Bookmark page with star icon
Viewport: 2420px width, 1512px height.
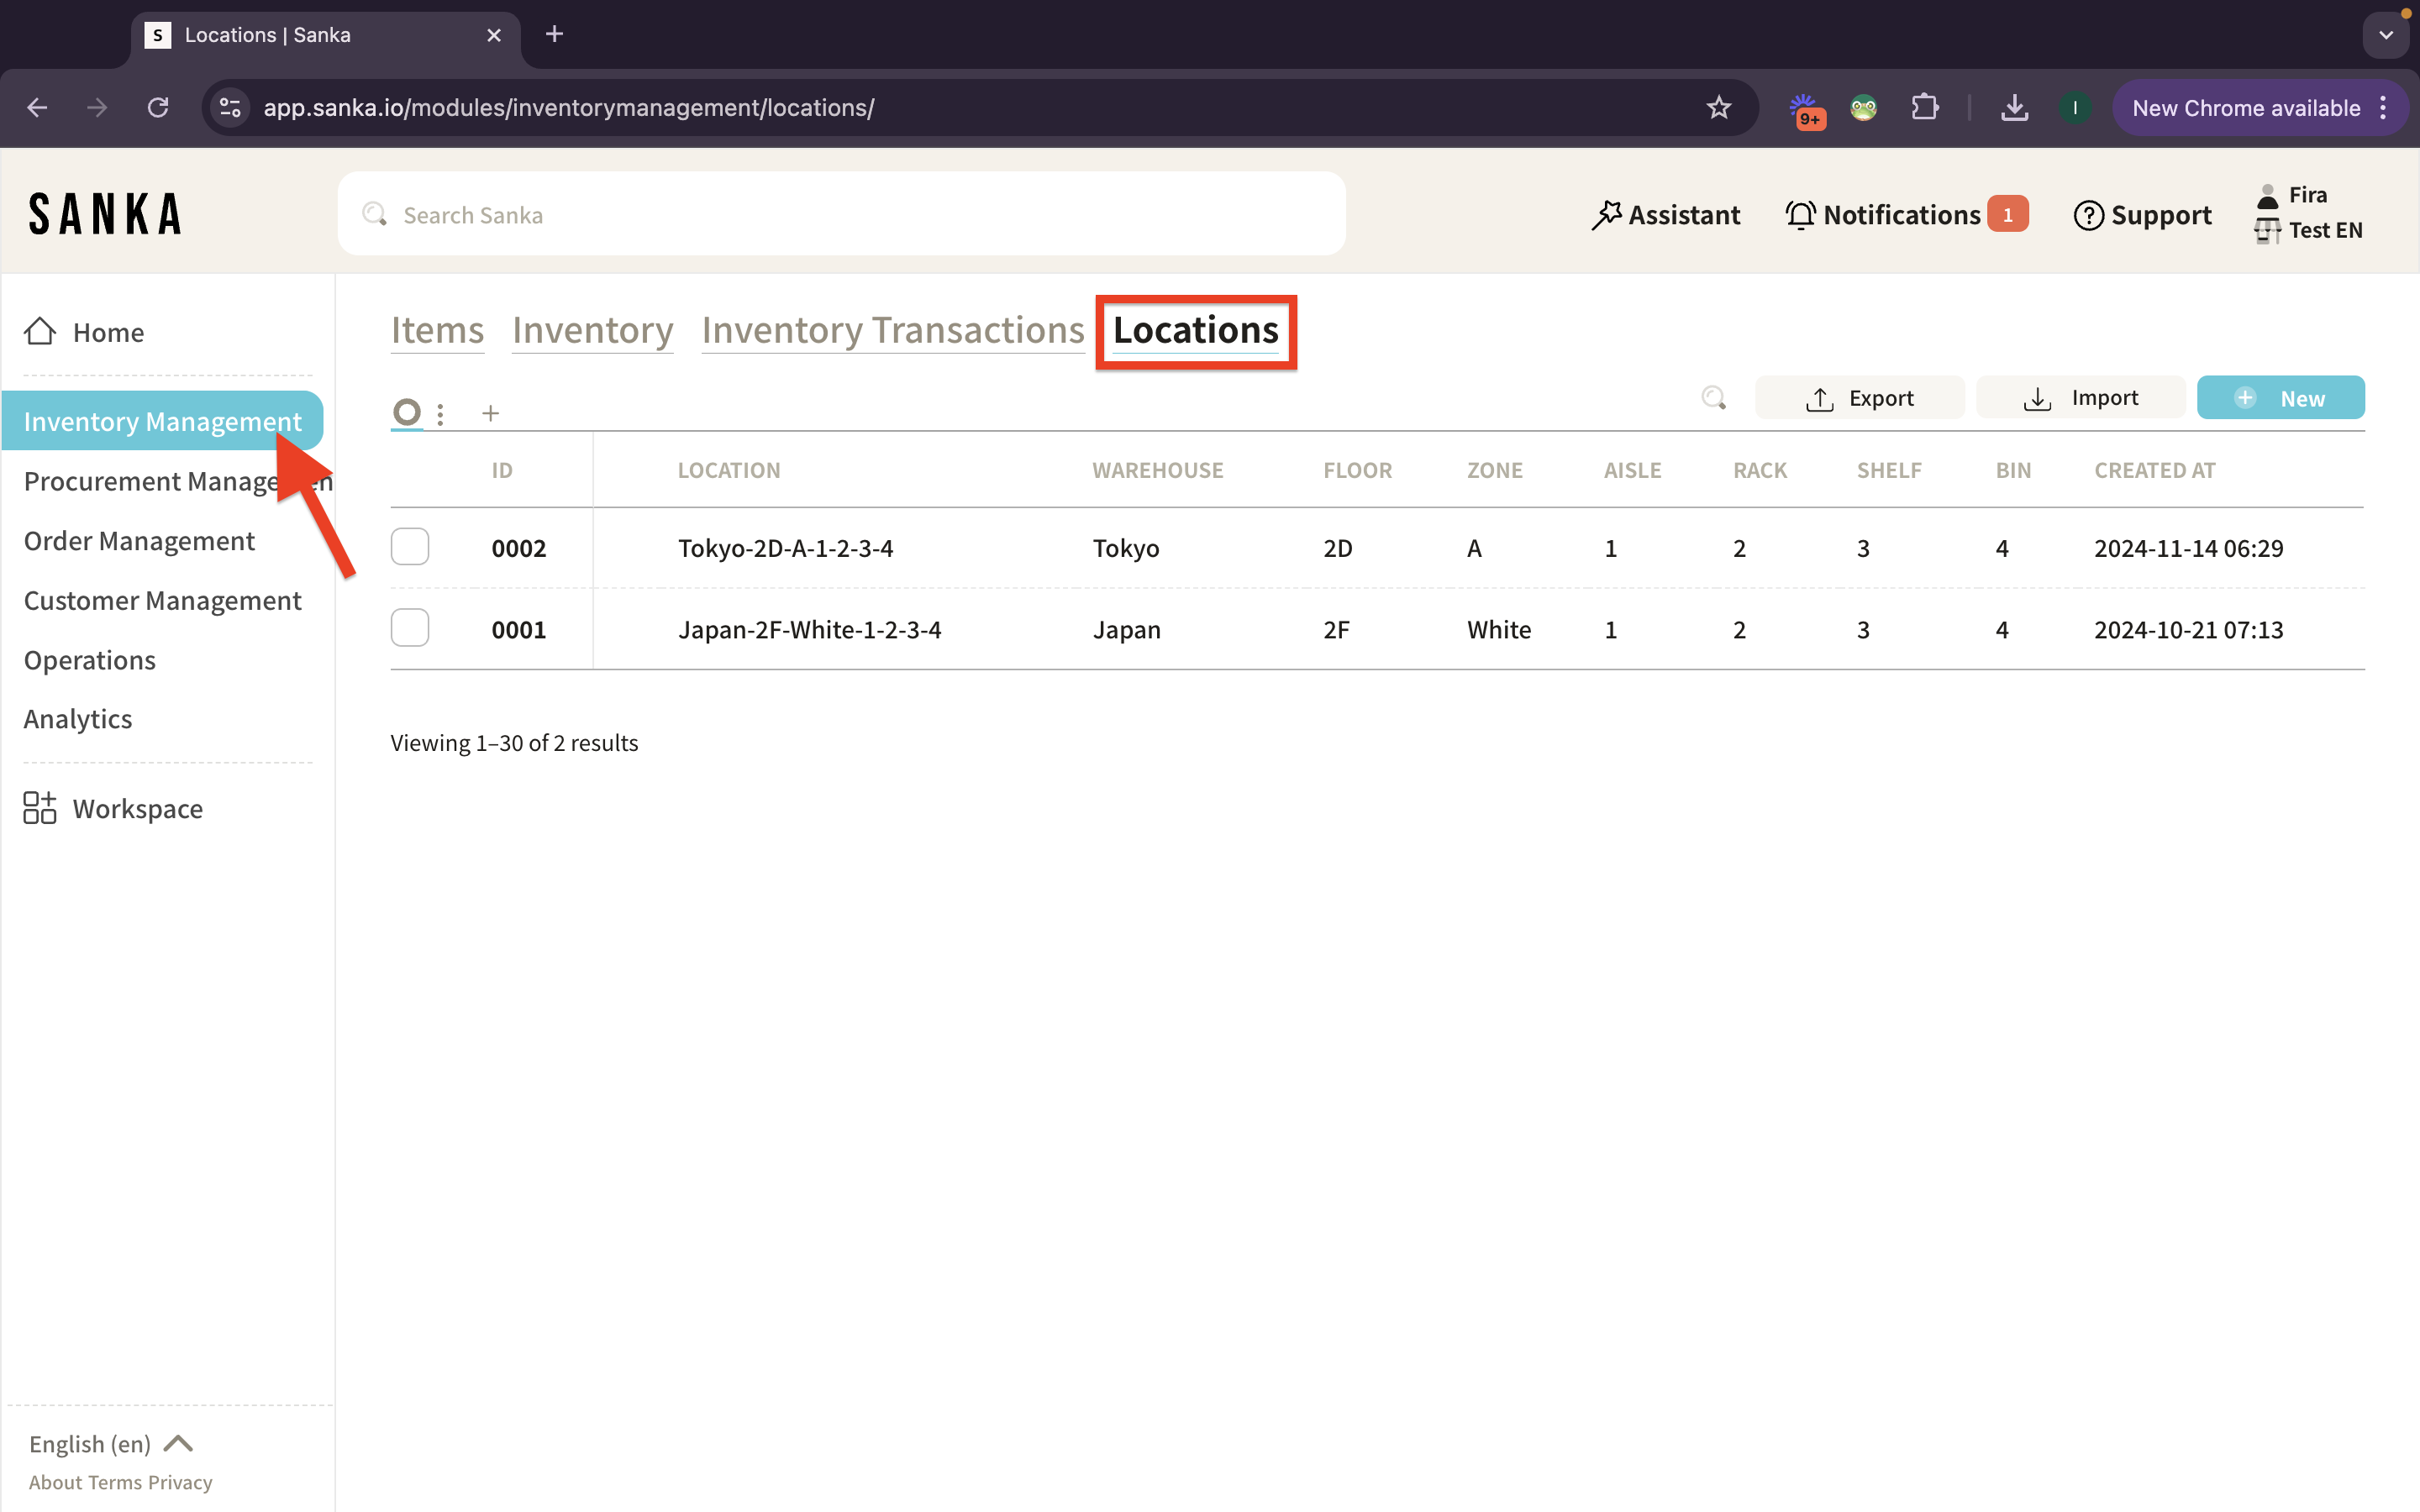pos(1718,108)
